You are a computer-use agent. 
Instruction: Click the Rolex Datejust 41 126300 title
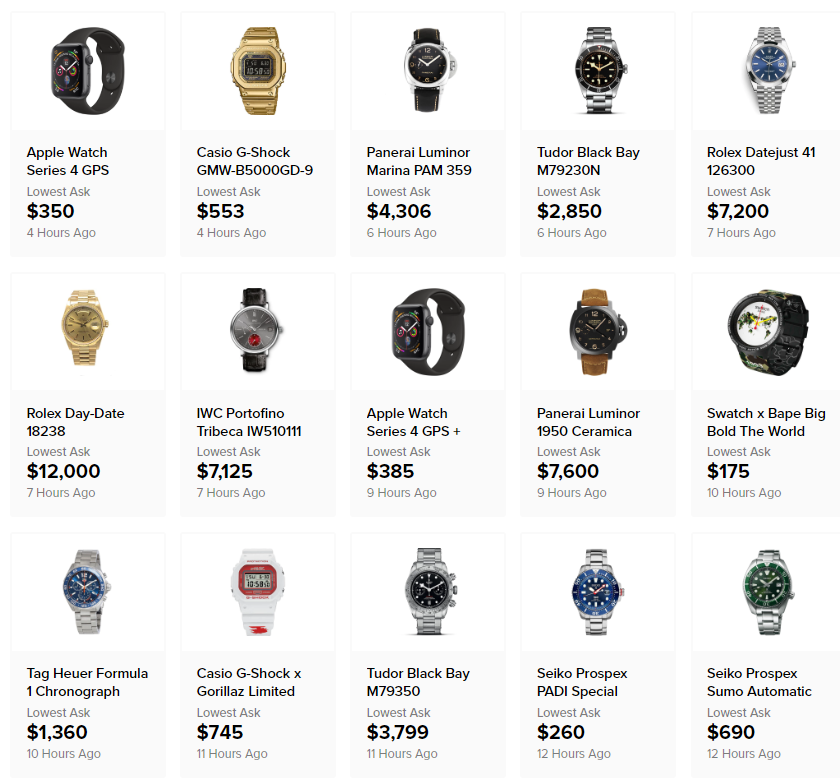pos(761,161)
